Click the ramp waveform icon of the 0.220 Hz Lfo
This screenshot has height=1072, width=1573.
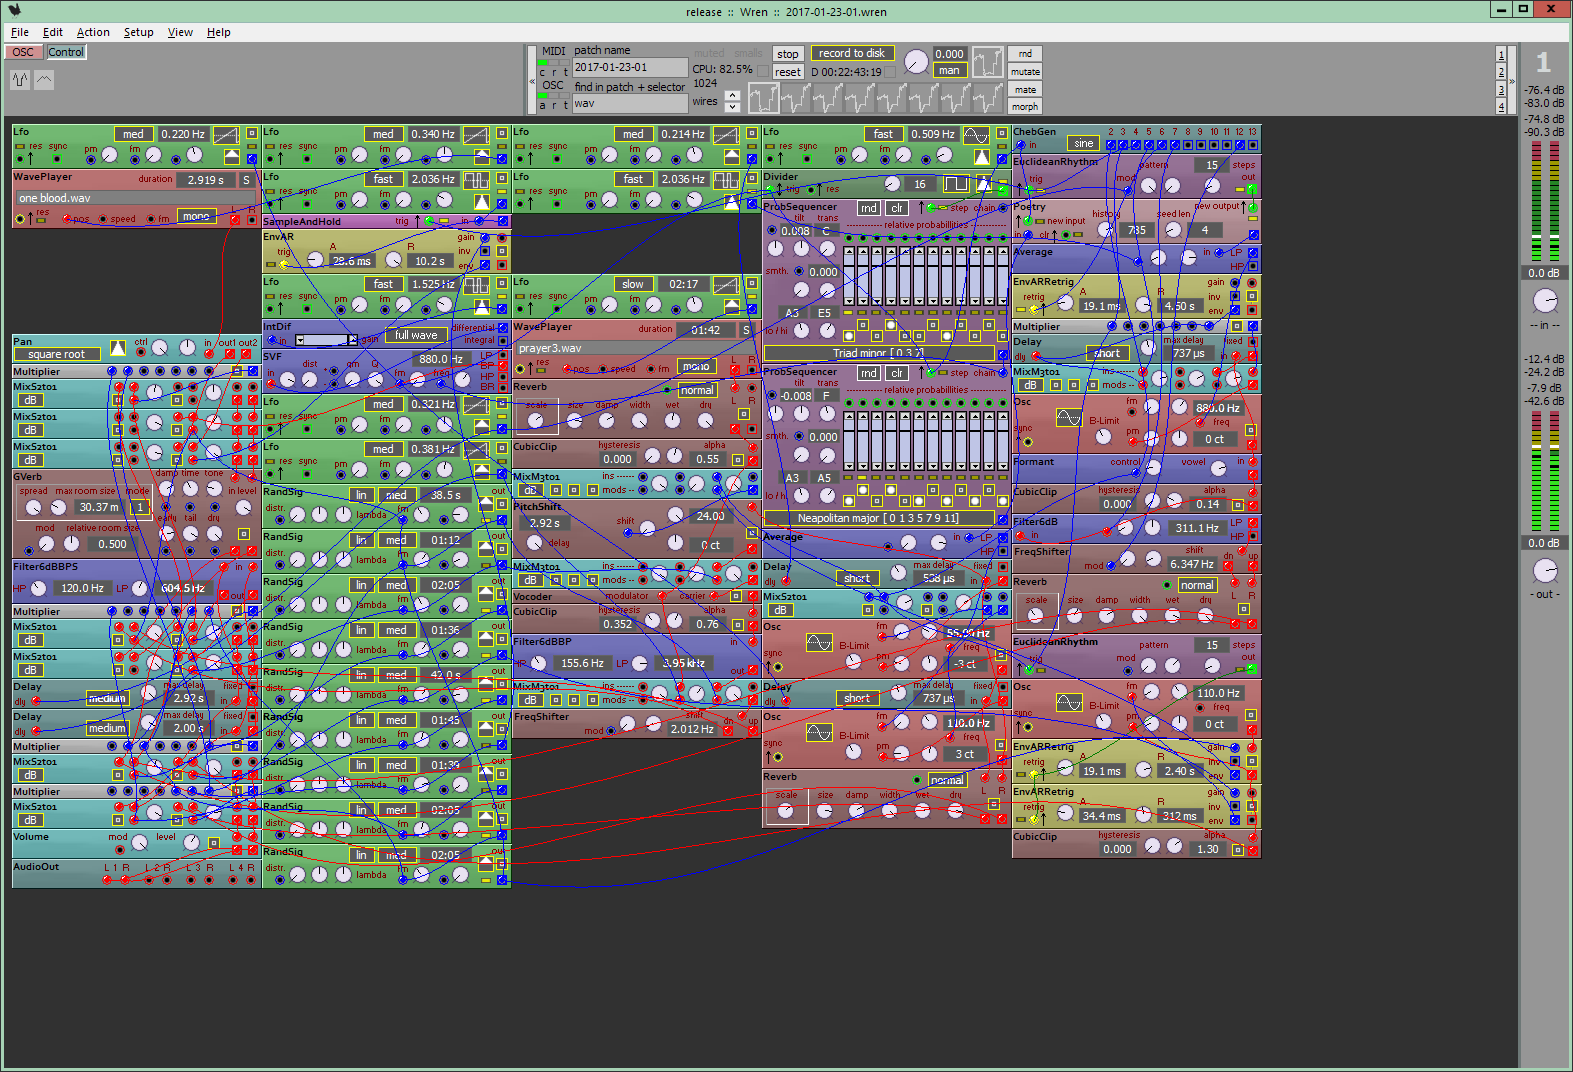pos(226,134)
